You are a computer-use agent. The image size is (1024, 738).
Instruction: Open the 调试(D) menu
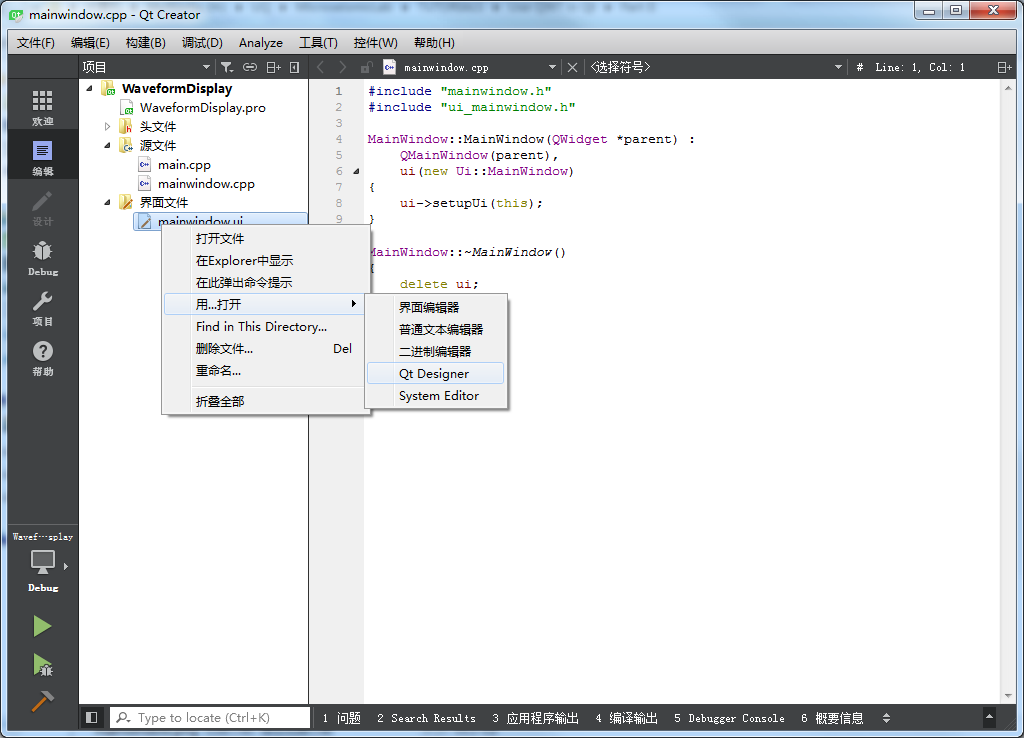pos(202,42)
